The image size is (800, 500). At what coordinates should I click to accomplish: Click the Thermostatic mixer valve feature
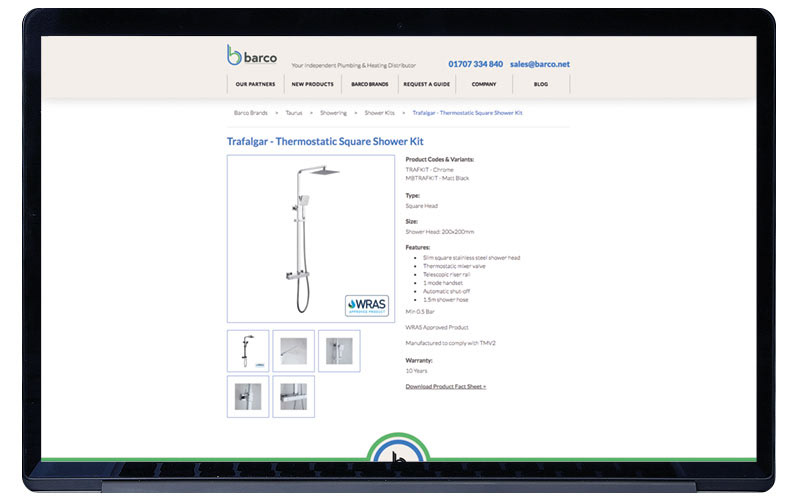454,266
